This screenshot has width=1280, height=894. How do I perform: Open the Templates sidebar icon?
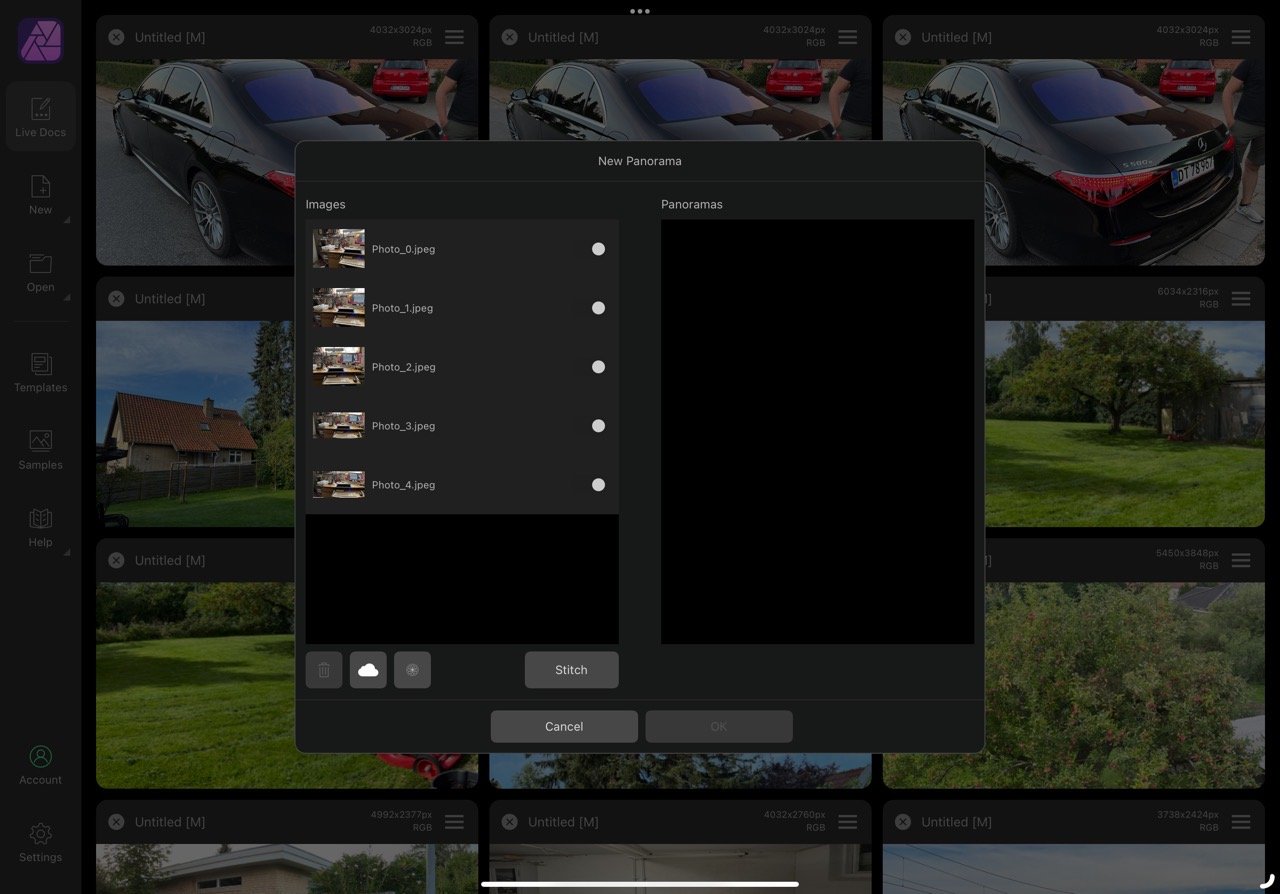point(40,372)
